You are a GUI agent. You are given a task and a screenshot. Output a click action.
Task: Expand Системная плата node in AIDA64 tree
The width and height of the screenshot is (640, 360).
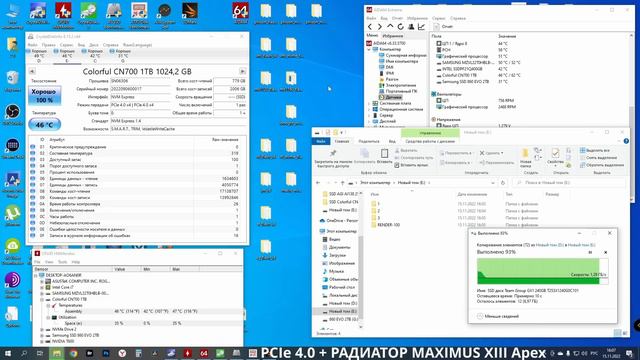(369, 104)
